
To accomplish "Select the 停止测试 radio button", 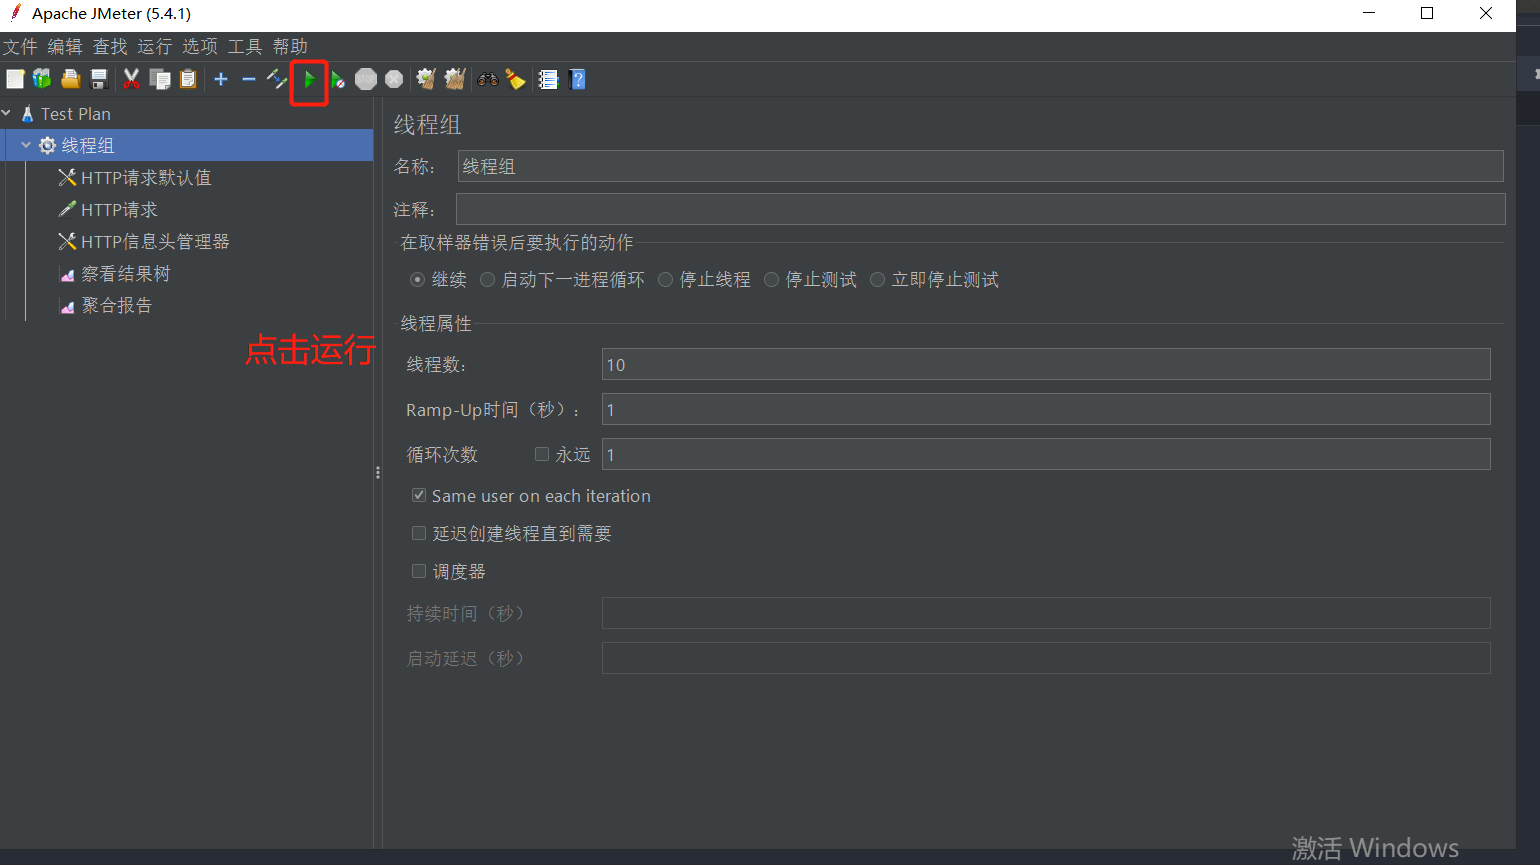I will (771, 280).
